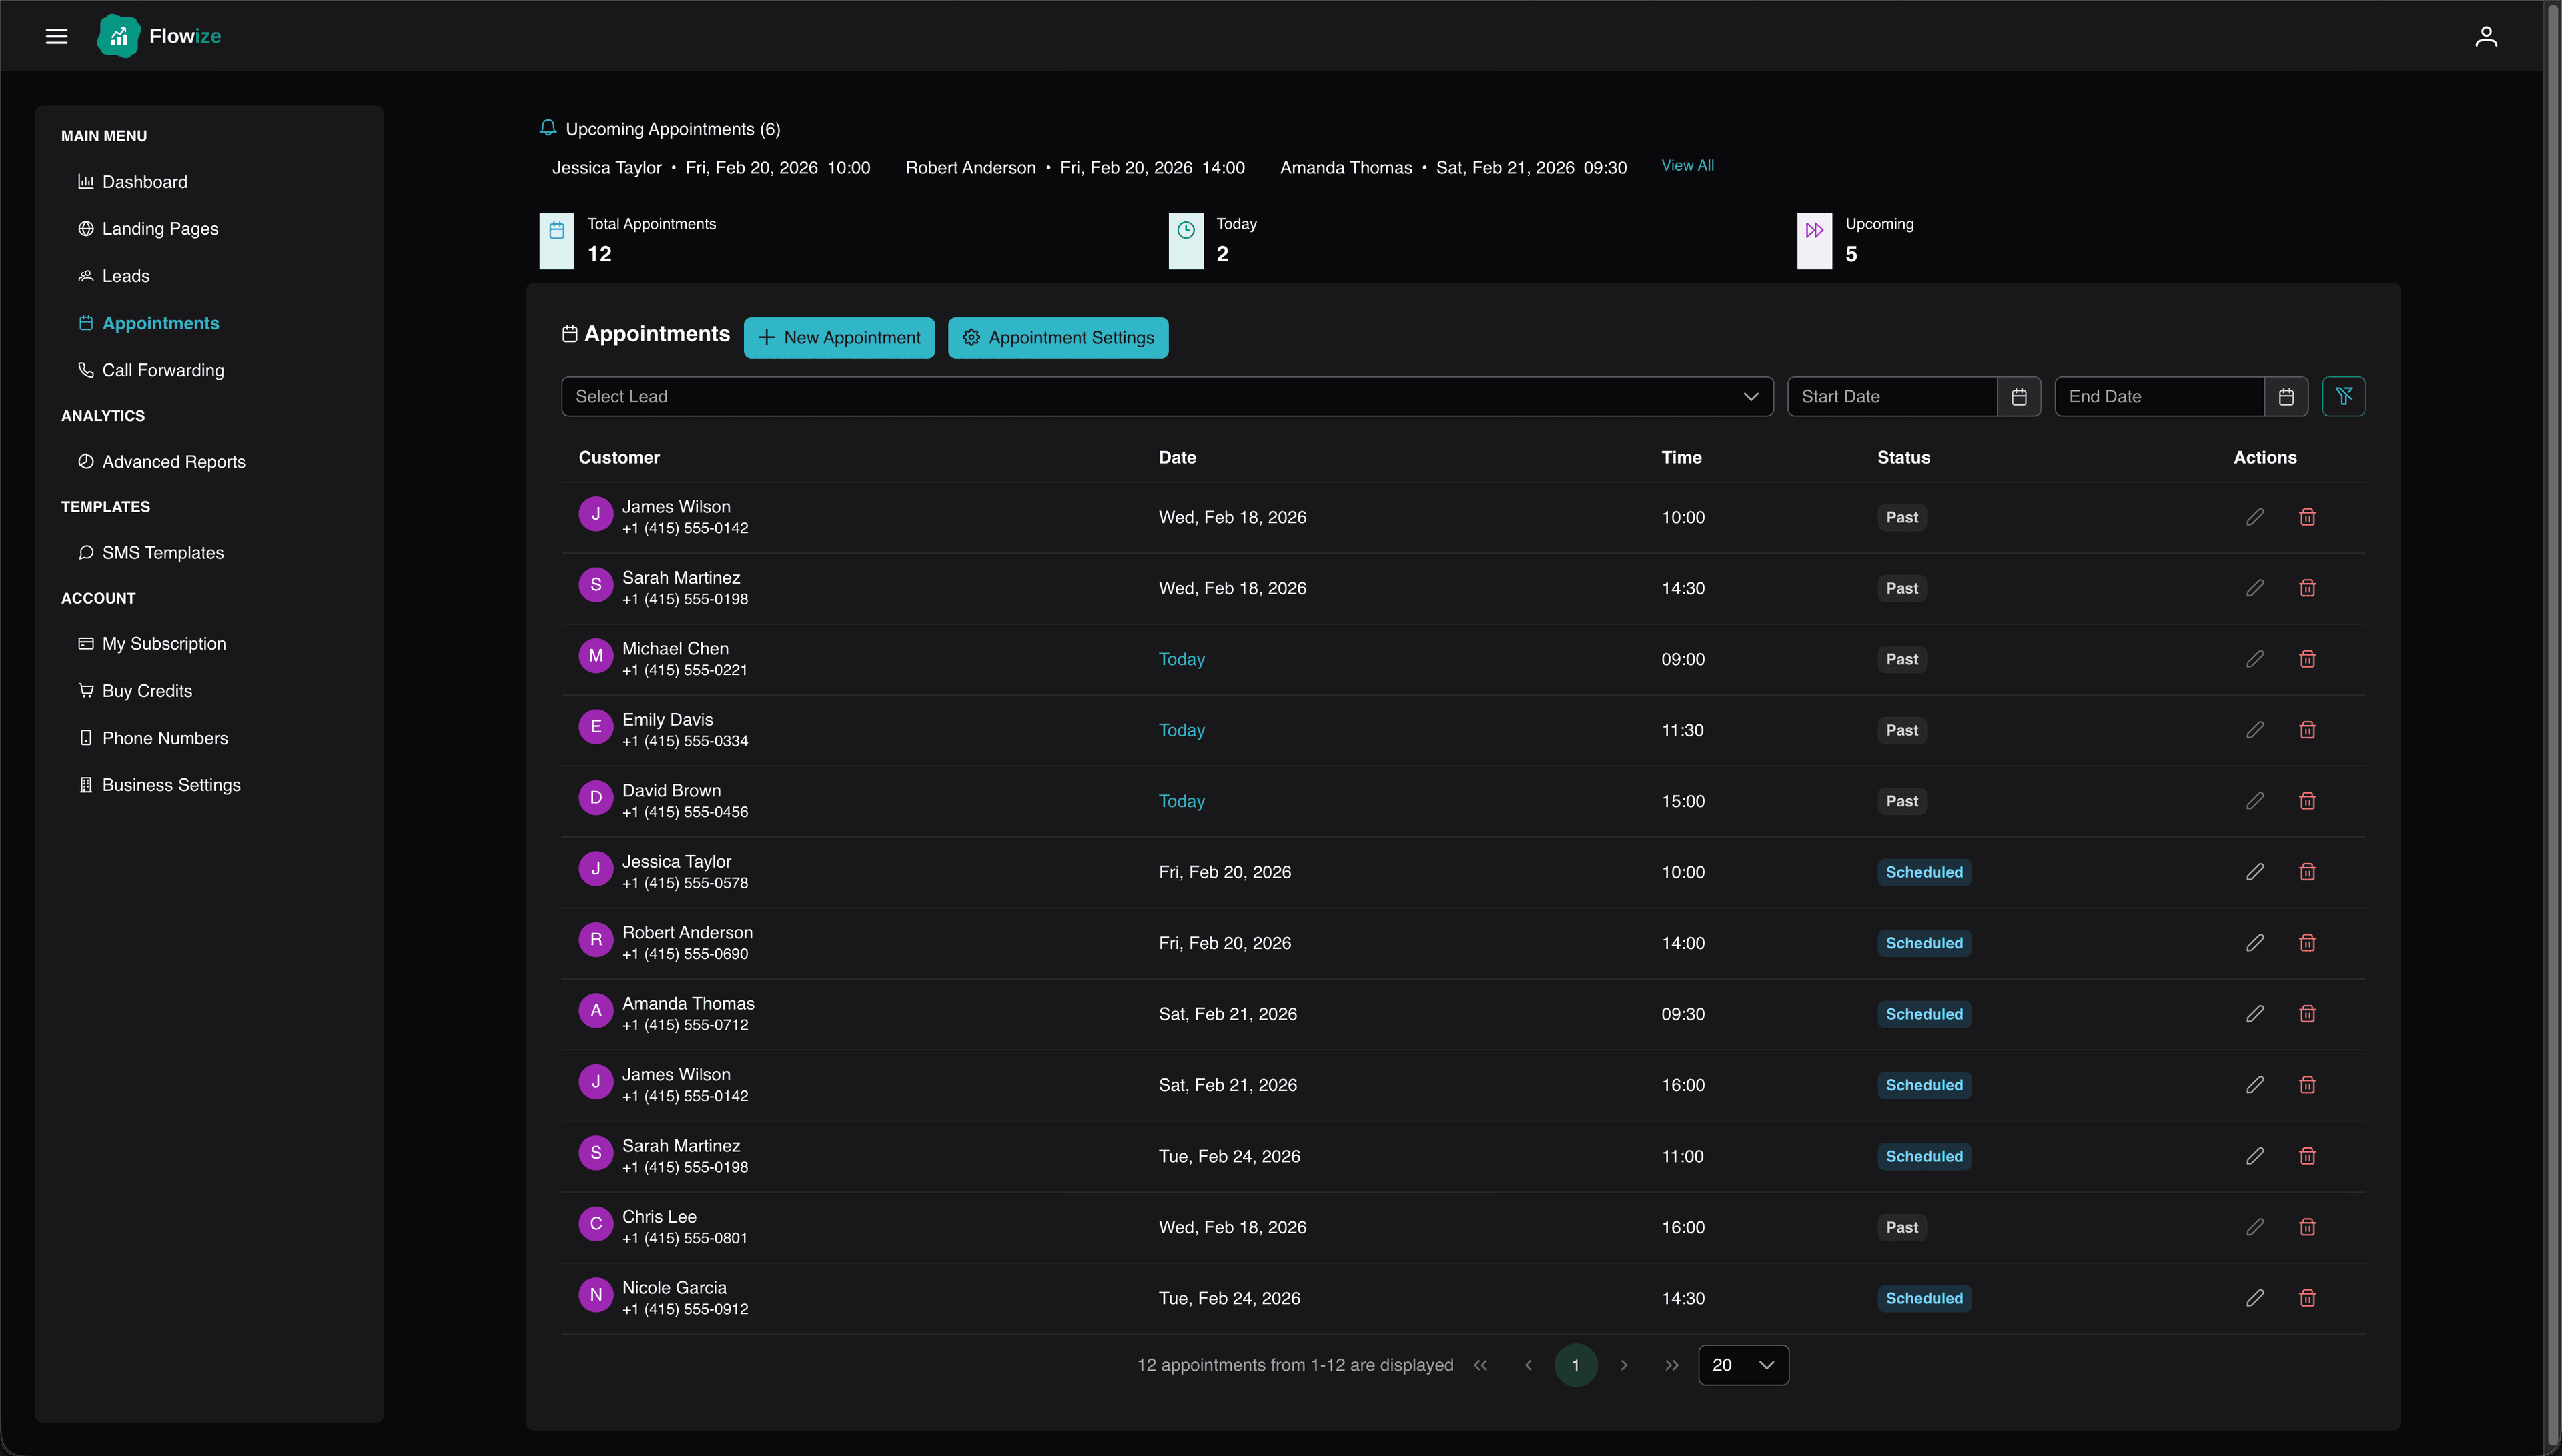The image size is (2562, 1456).
Task: Click the Flowize logo
Action: (x=158, y=36)
